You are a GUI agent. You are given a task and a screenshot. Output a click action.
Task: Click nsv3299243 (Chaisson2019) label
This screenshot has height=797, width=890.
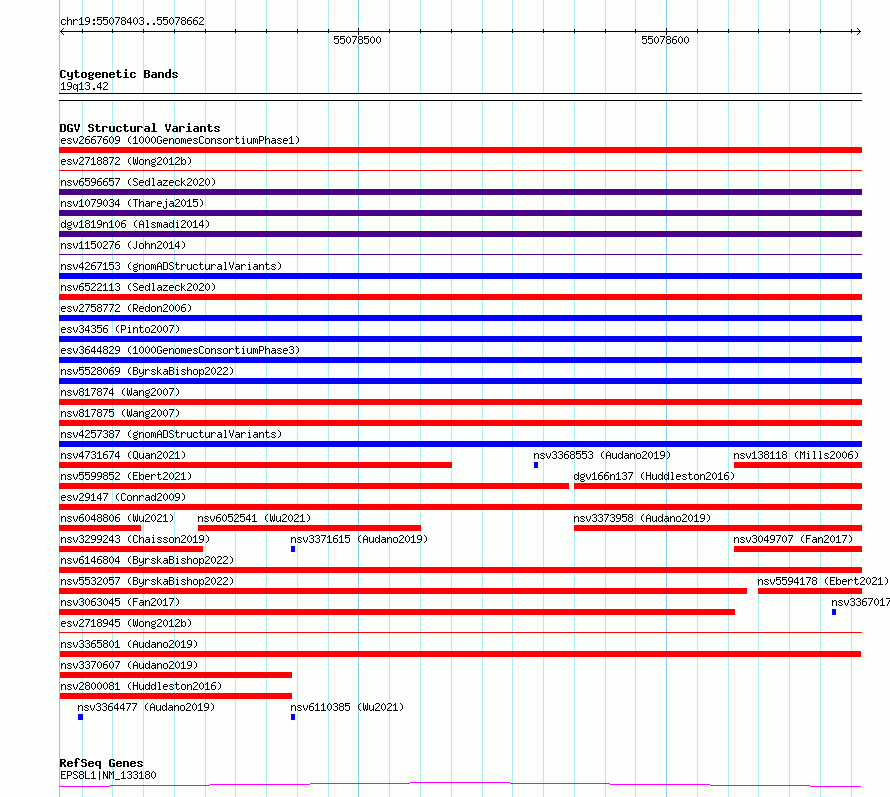(x=135, y=539)
